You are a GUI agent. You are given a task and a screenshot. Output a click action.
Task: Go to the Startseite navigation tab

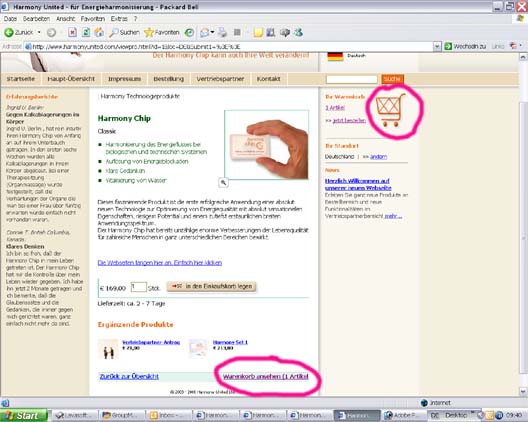pyautogui.click(x=21, y=79)
